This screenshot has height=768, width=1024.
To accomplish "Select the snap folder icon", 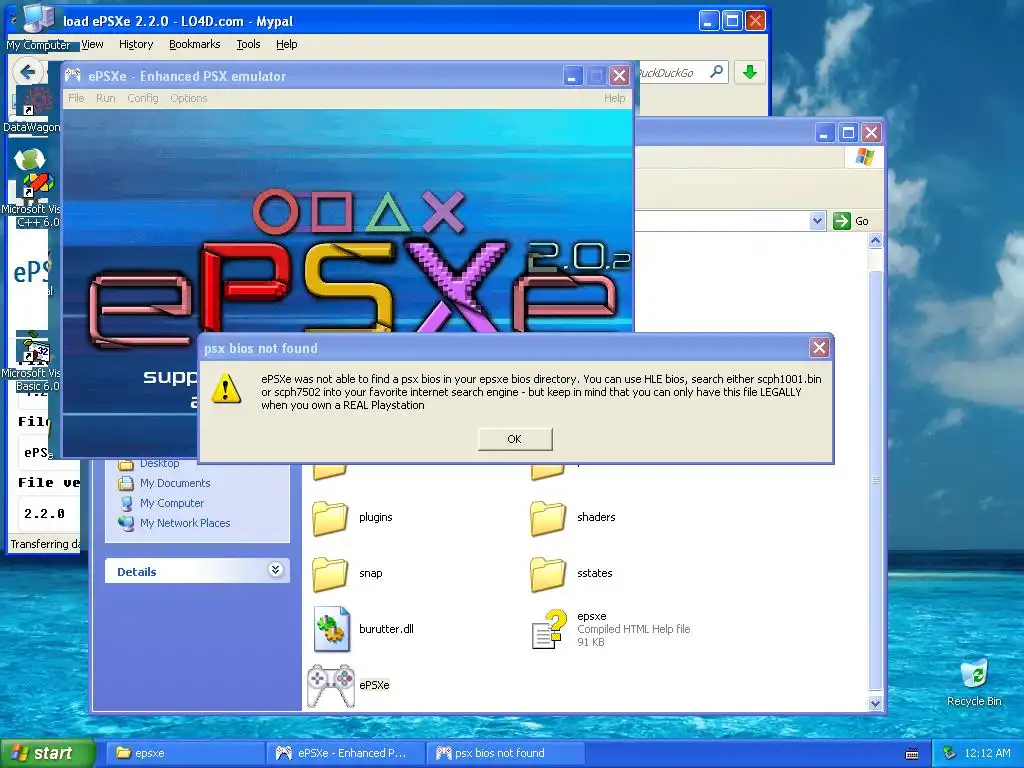I will click(330, 574).
